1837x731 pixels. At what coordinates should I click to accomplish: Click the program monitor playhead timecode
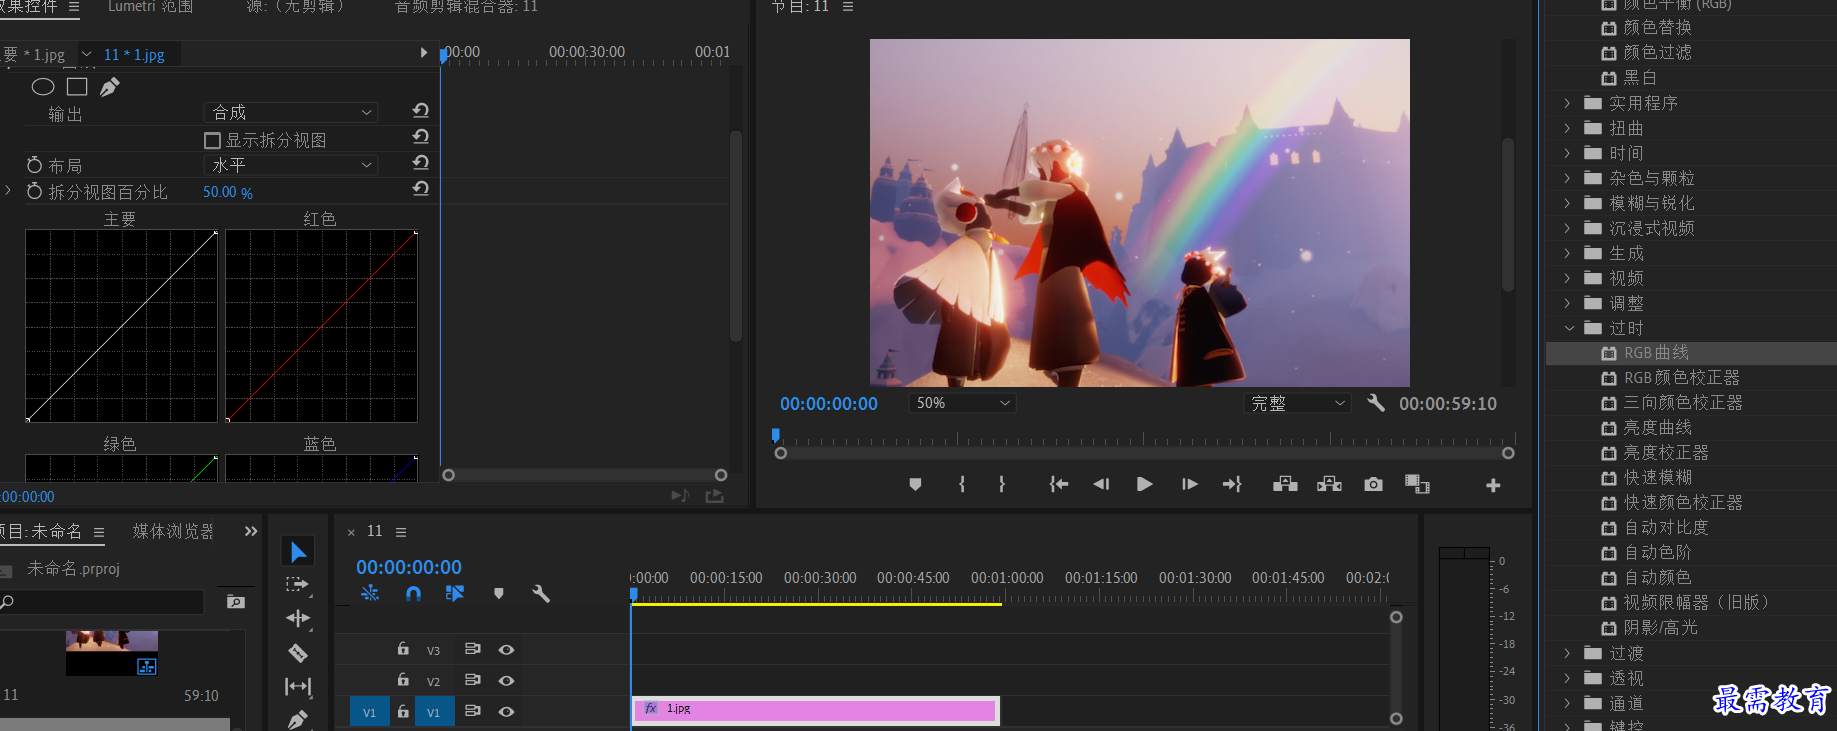pos(829,404)
